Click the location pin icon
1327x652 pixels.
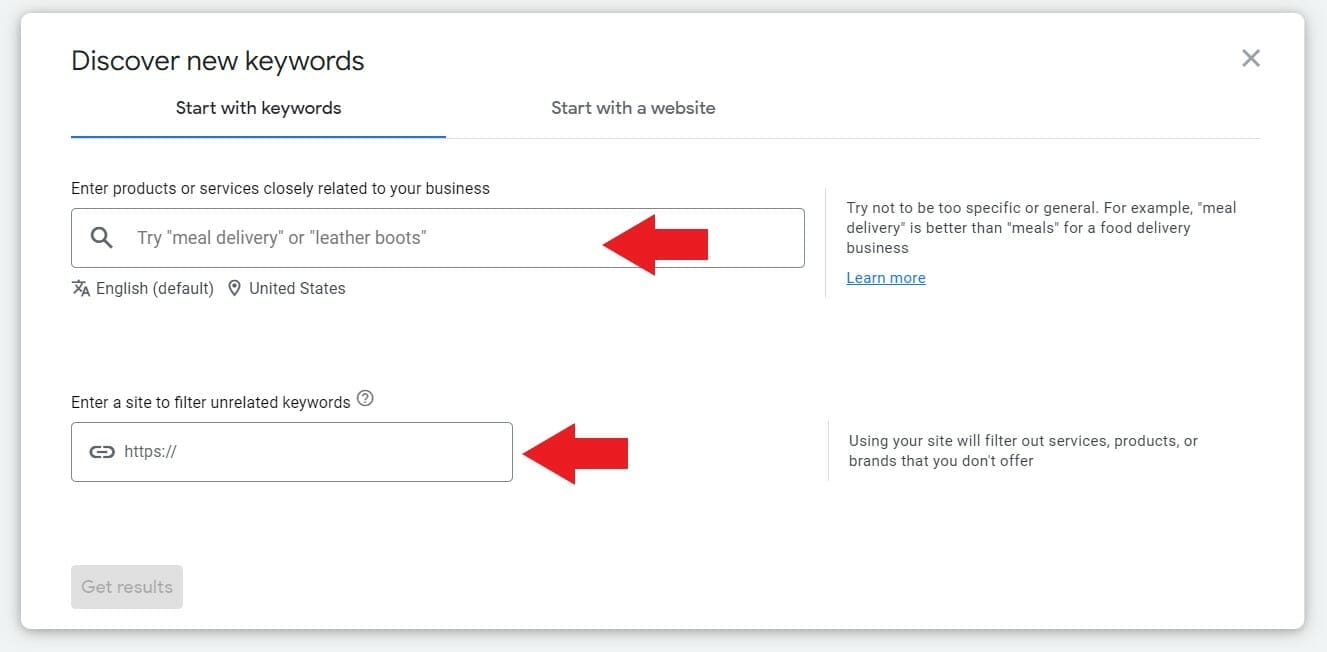(234, 288)
